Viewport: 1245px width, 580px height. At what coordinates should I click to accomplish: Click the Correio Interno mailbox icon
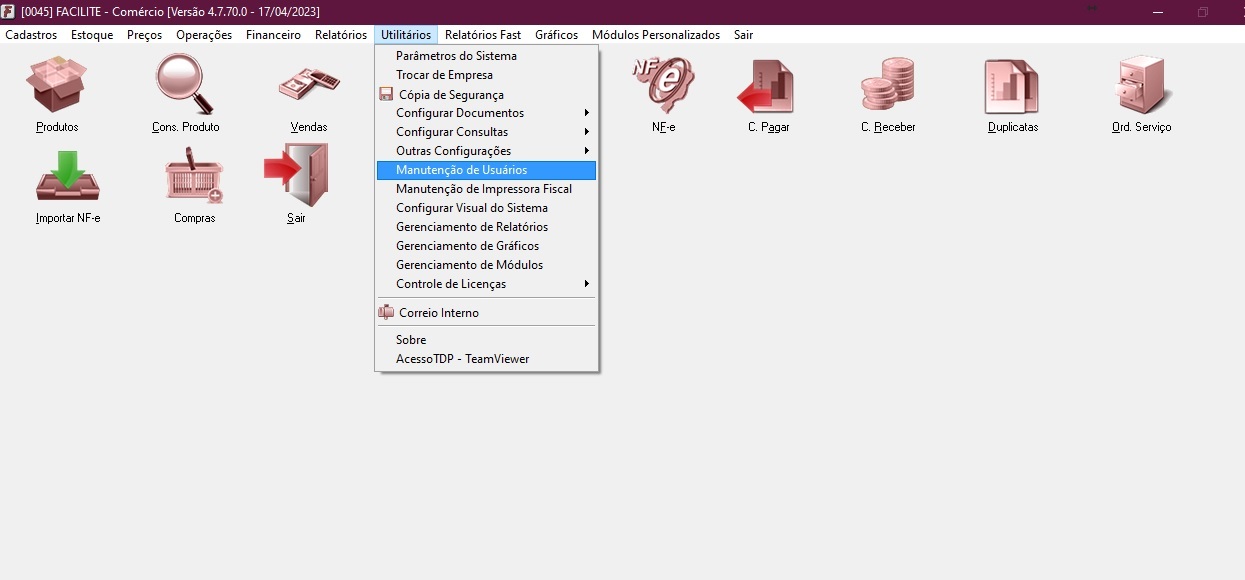386,312
